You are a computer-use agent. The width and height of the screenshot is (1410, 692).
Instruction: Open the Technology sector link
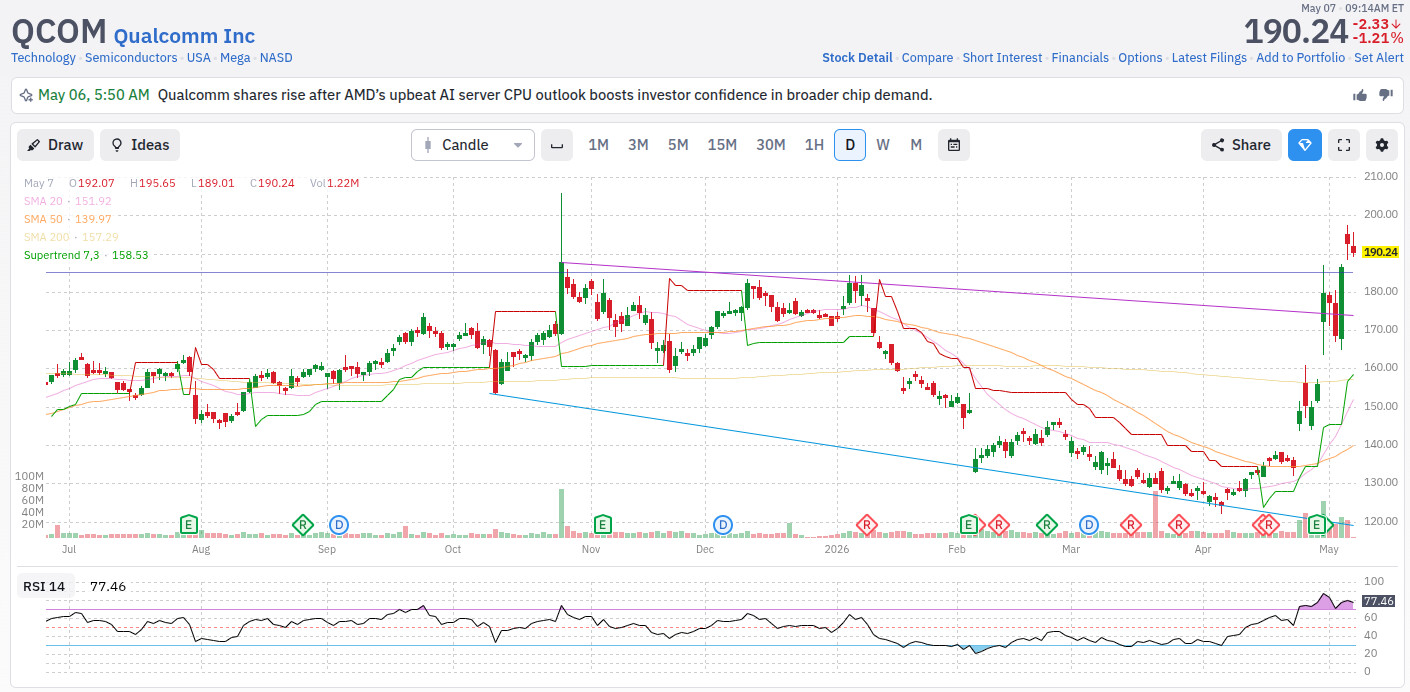click(x=43, y=58)
